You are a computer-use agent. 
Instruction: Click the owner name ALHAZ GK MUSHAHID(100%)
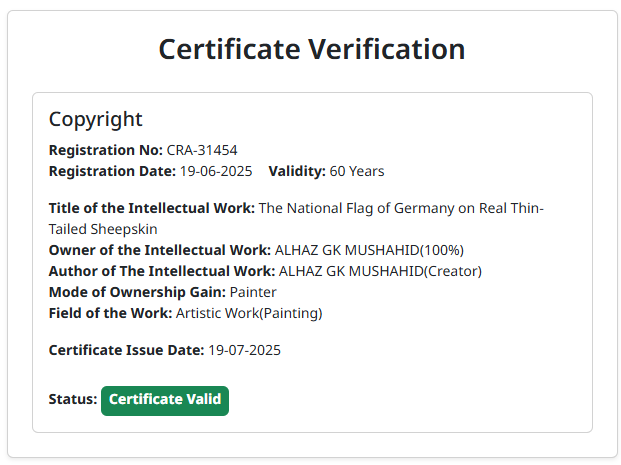click(x=369, y=250)
